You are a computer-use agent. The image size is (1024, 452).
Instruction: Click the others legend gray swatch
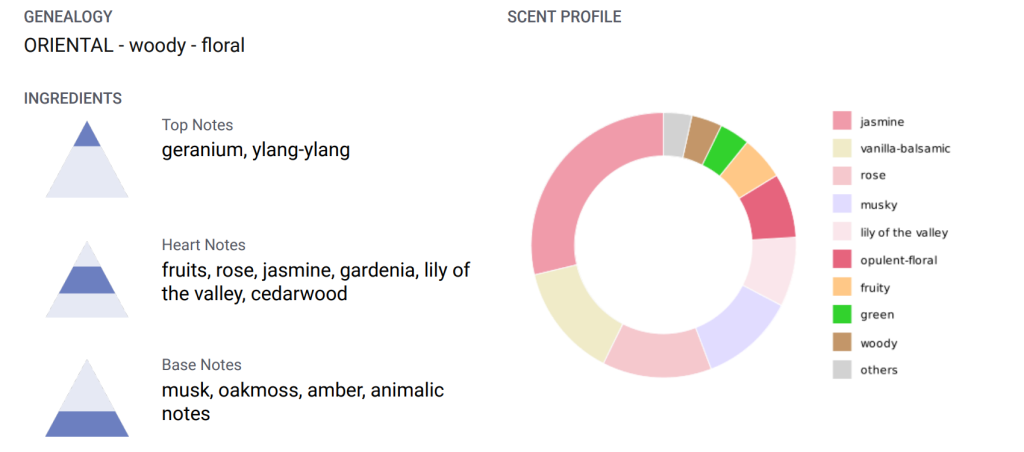[x=842, y=370]
